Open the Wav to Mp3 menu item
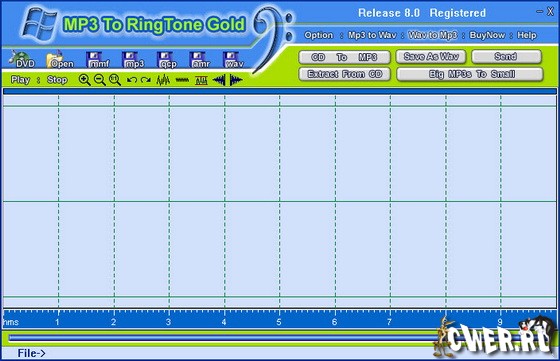The image size is (560, 361). tap(433, 35)
